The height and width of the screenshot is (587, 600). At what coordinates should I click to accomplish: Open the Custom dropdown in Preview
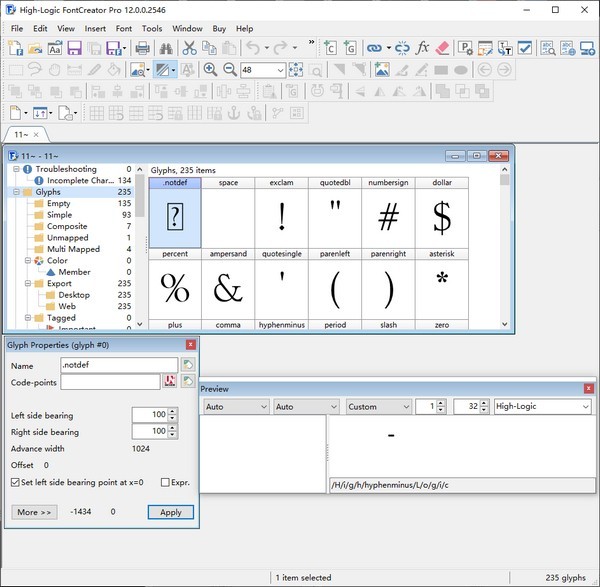(403, 407)
